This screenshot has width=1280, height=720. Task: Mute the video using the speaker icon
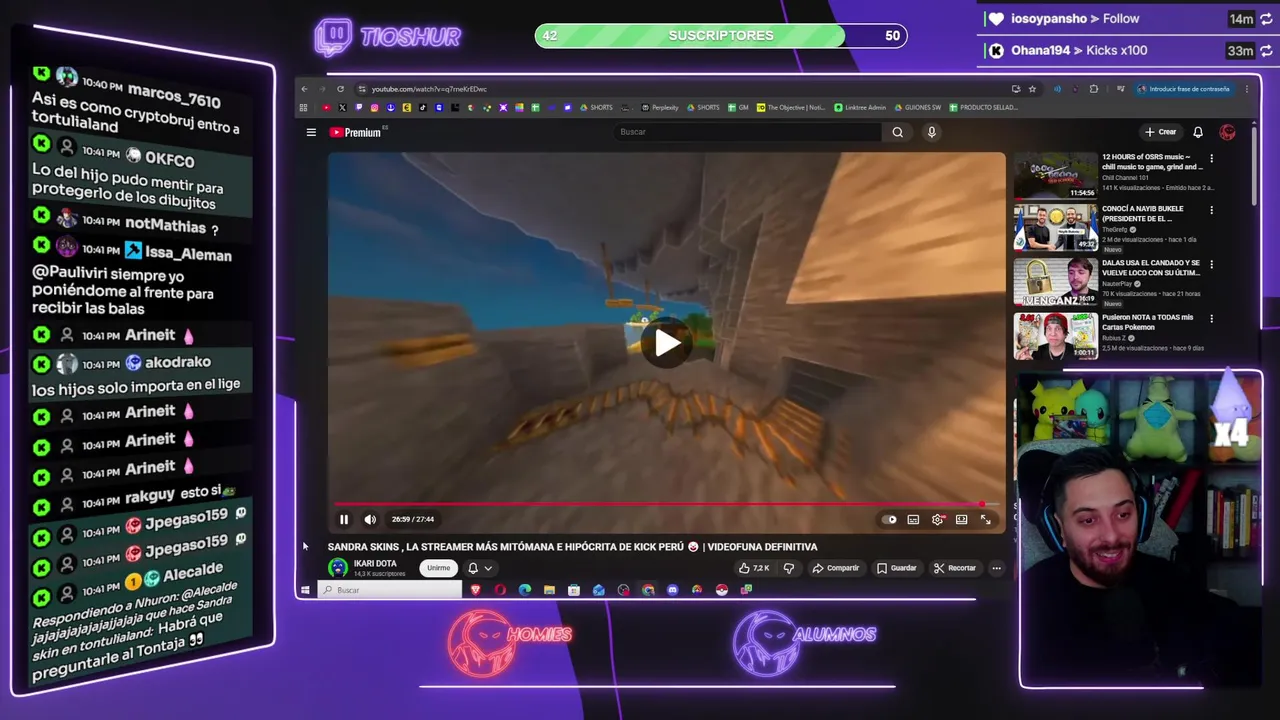(370, 519)
